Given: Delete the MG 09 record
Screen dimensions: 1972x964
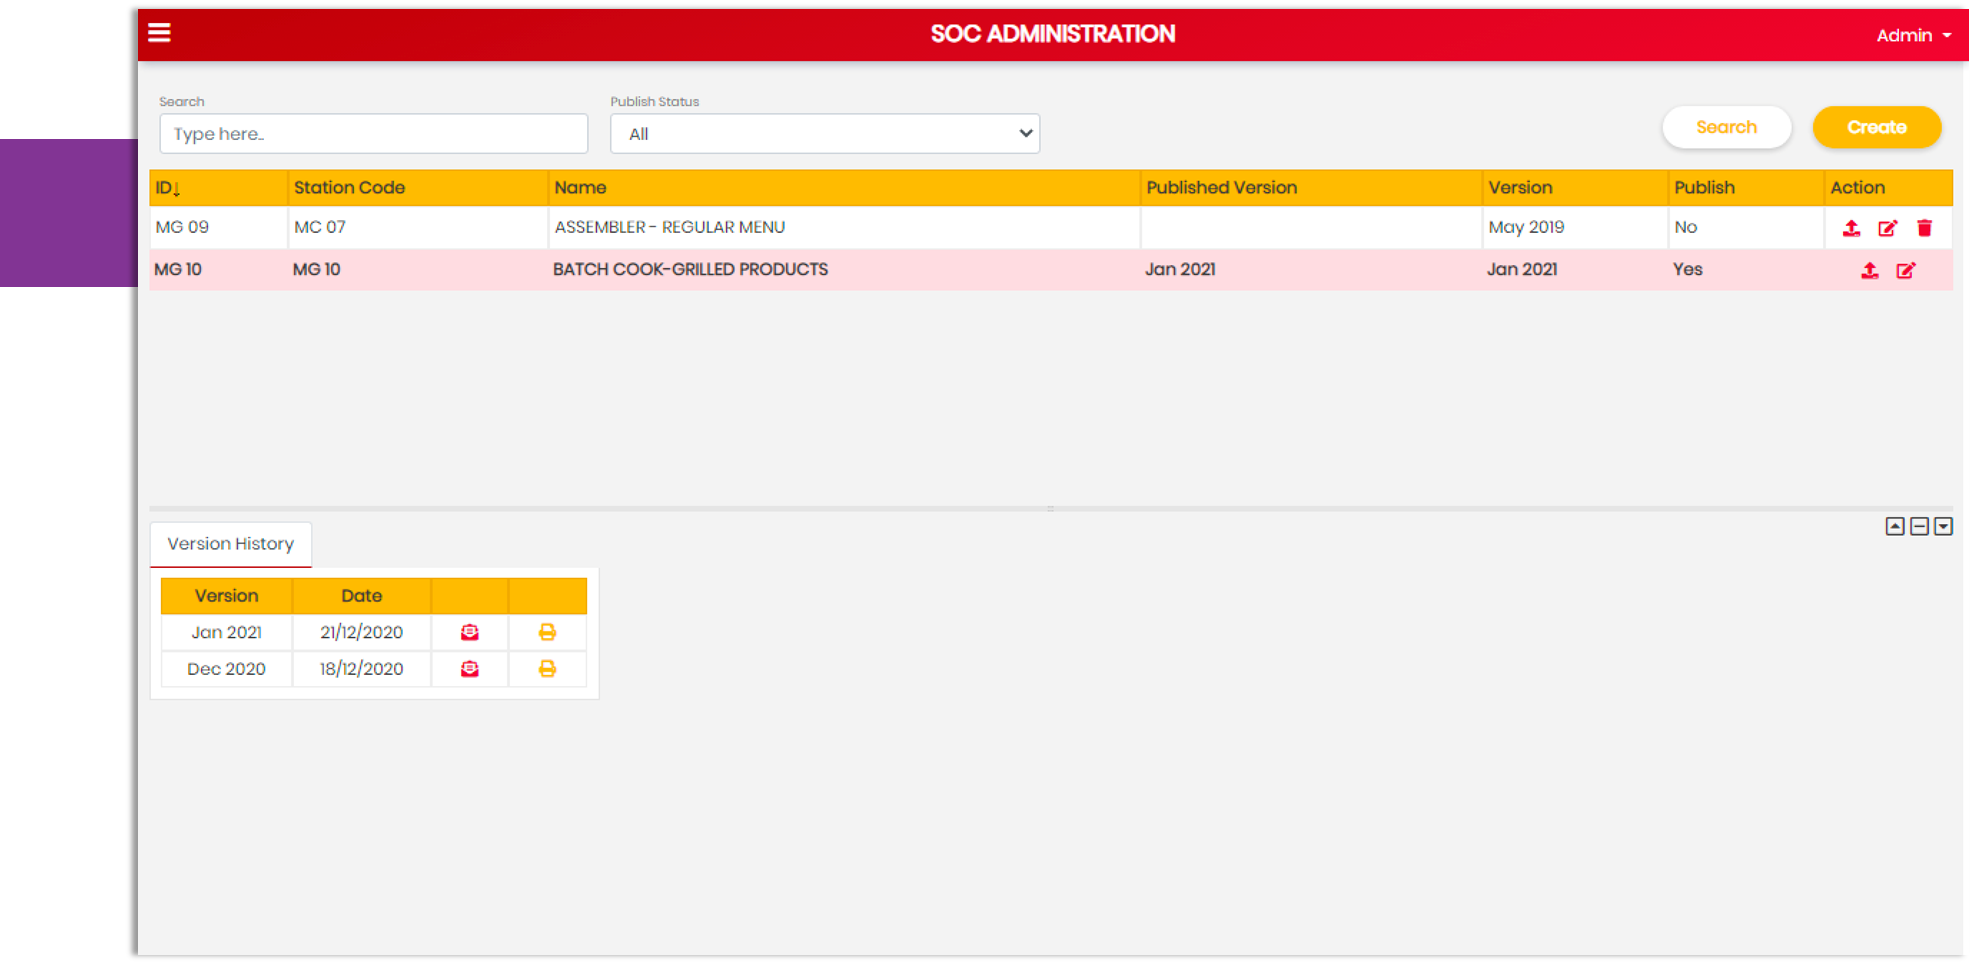Looking at the screenshot, I should pyautogui.click(x=1924, y=228).
